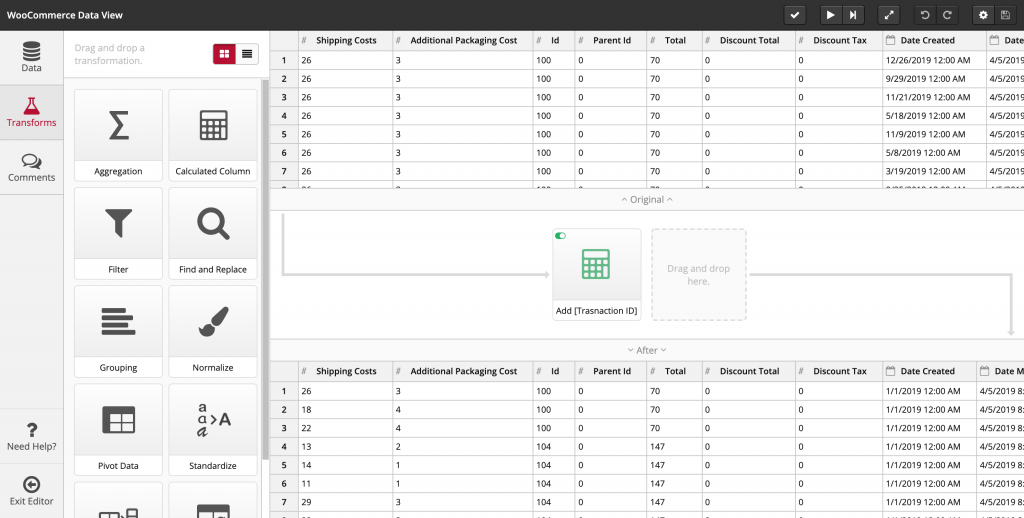Click Shipping Costs value 29 in After table
This screenshot has height=518, width=1024.
[x=345, y=502]
